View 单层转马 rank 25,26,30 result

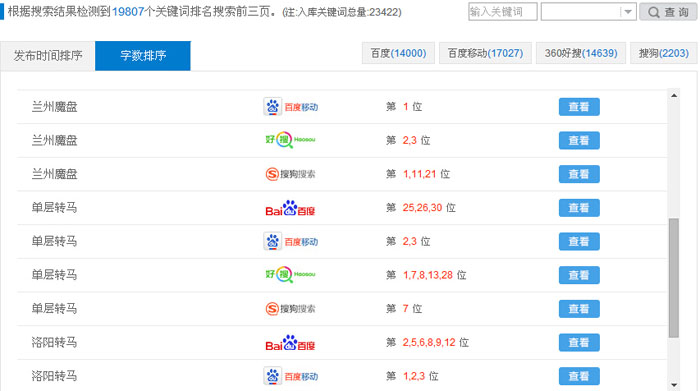[x=579, y=208]
